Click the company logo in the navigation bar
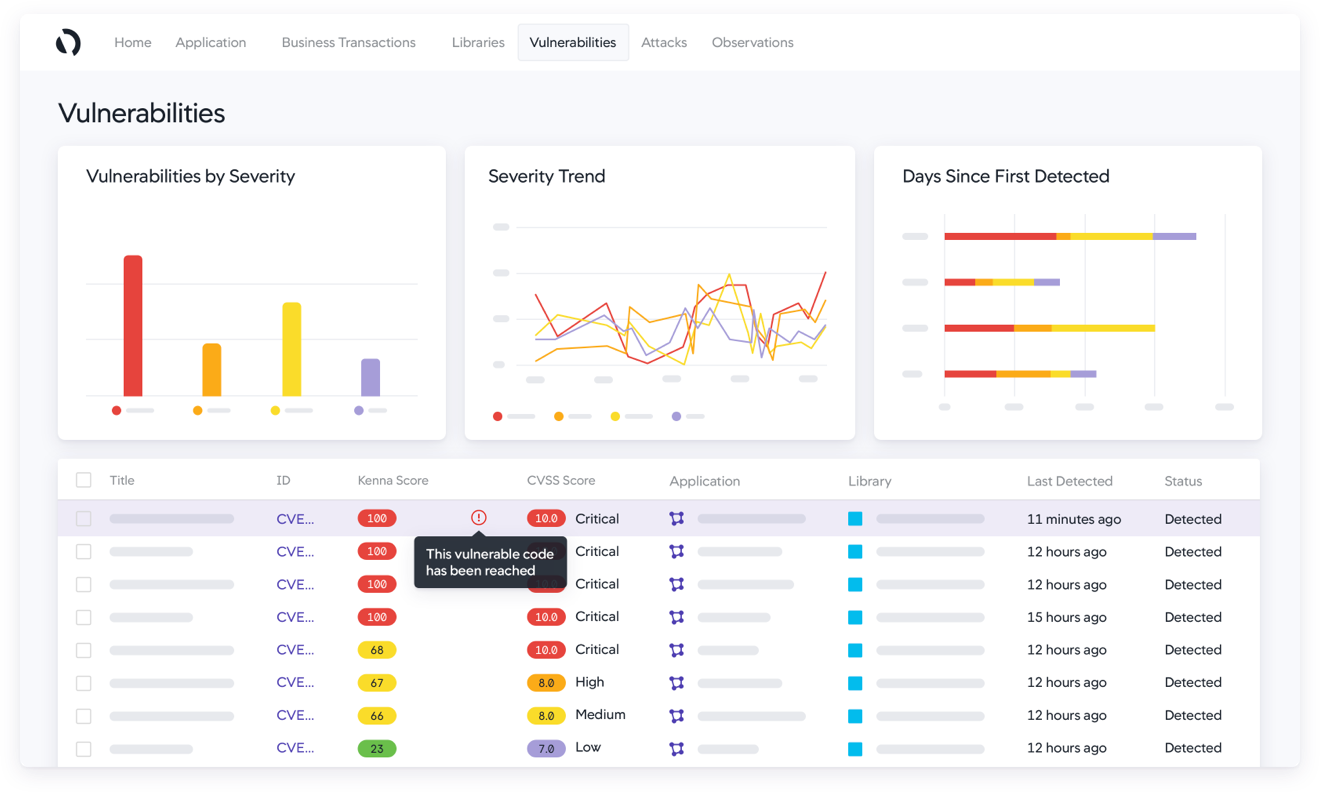The image size is (1320, 792). tap(68, 42)
